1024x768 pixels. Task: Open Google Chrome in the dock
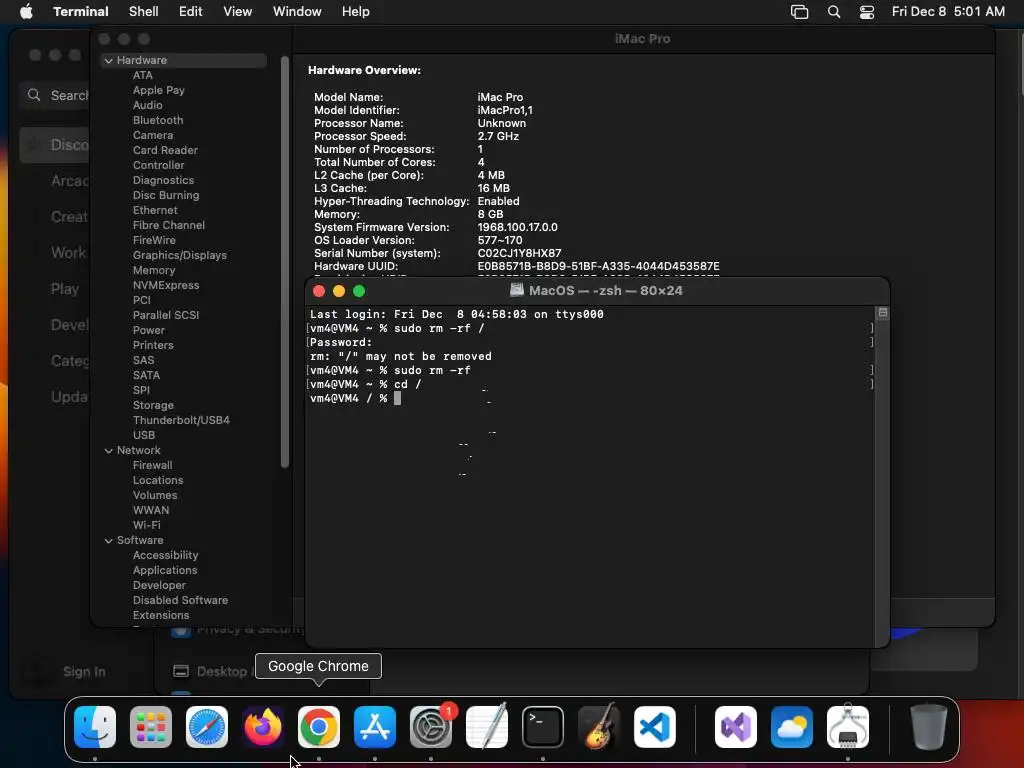[x=319, y=727]
